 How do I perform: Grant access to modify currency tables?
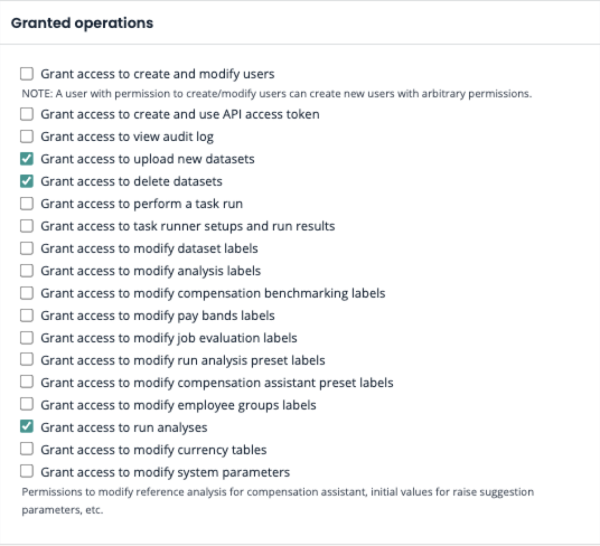pos(27,450)
